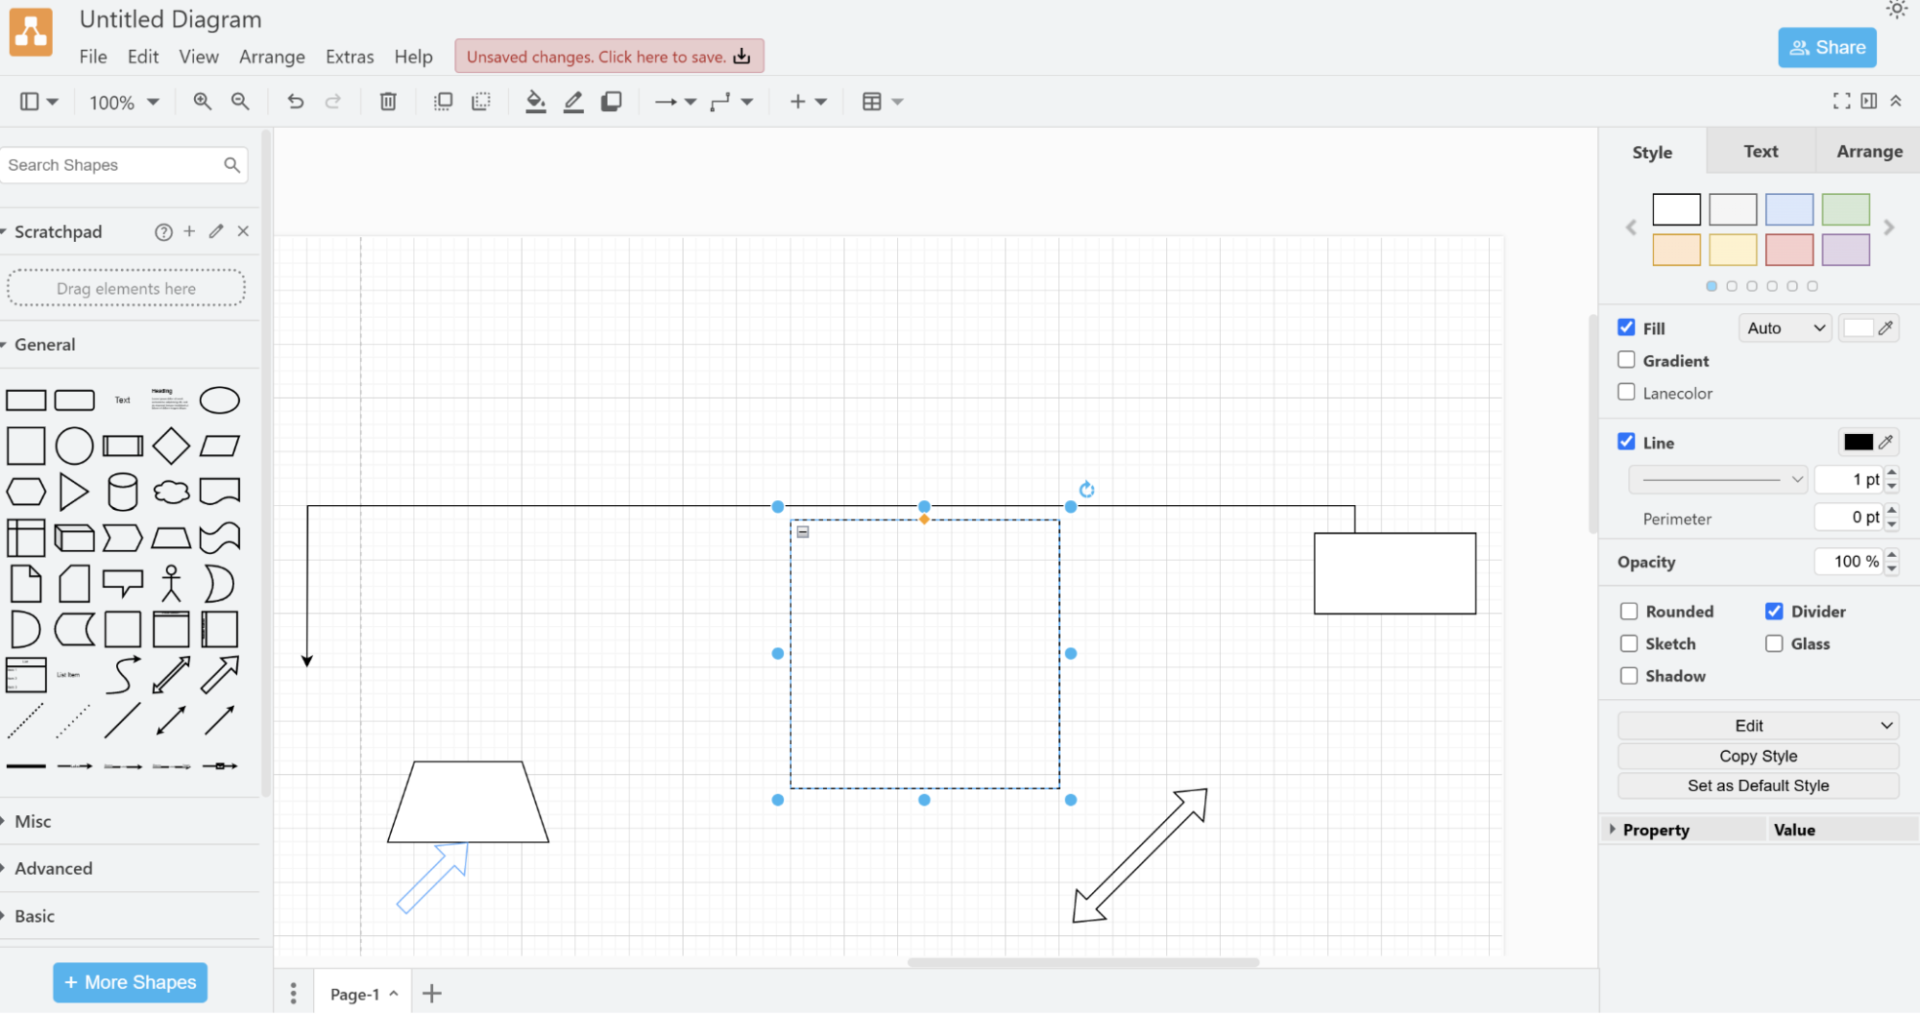The width and height of the screenshot is (1920, 1014).
Task: Click the Search Shapes input field
Action: (x=110, y=164)
